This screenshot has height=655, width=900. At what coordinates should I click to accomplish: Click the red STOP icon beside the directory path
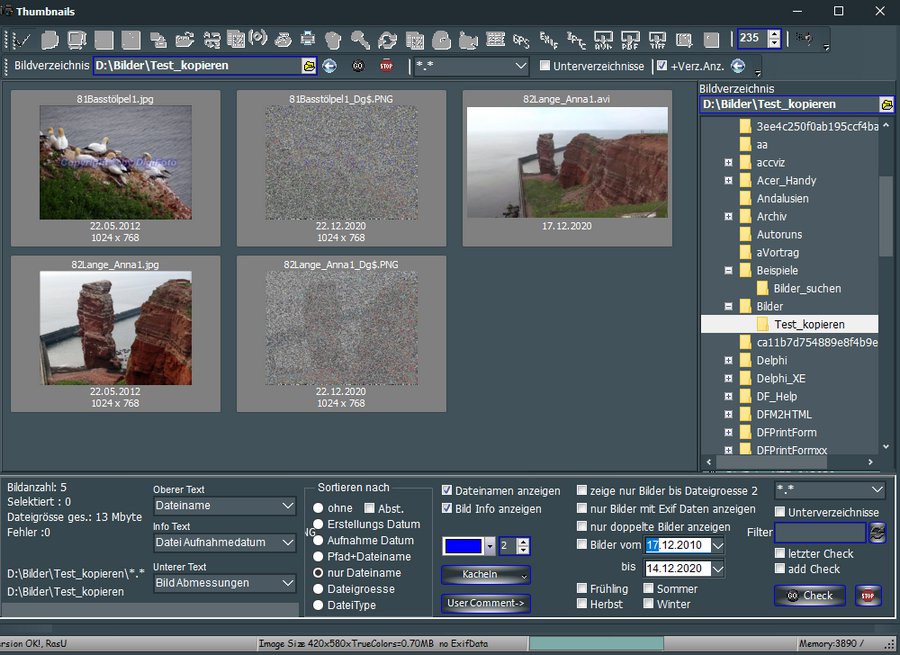click(x=387, y=66)
